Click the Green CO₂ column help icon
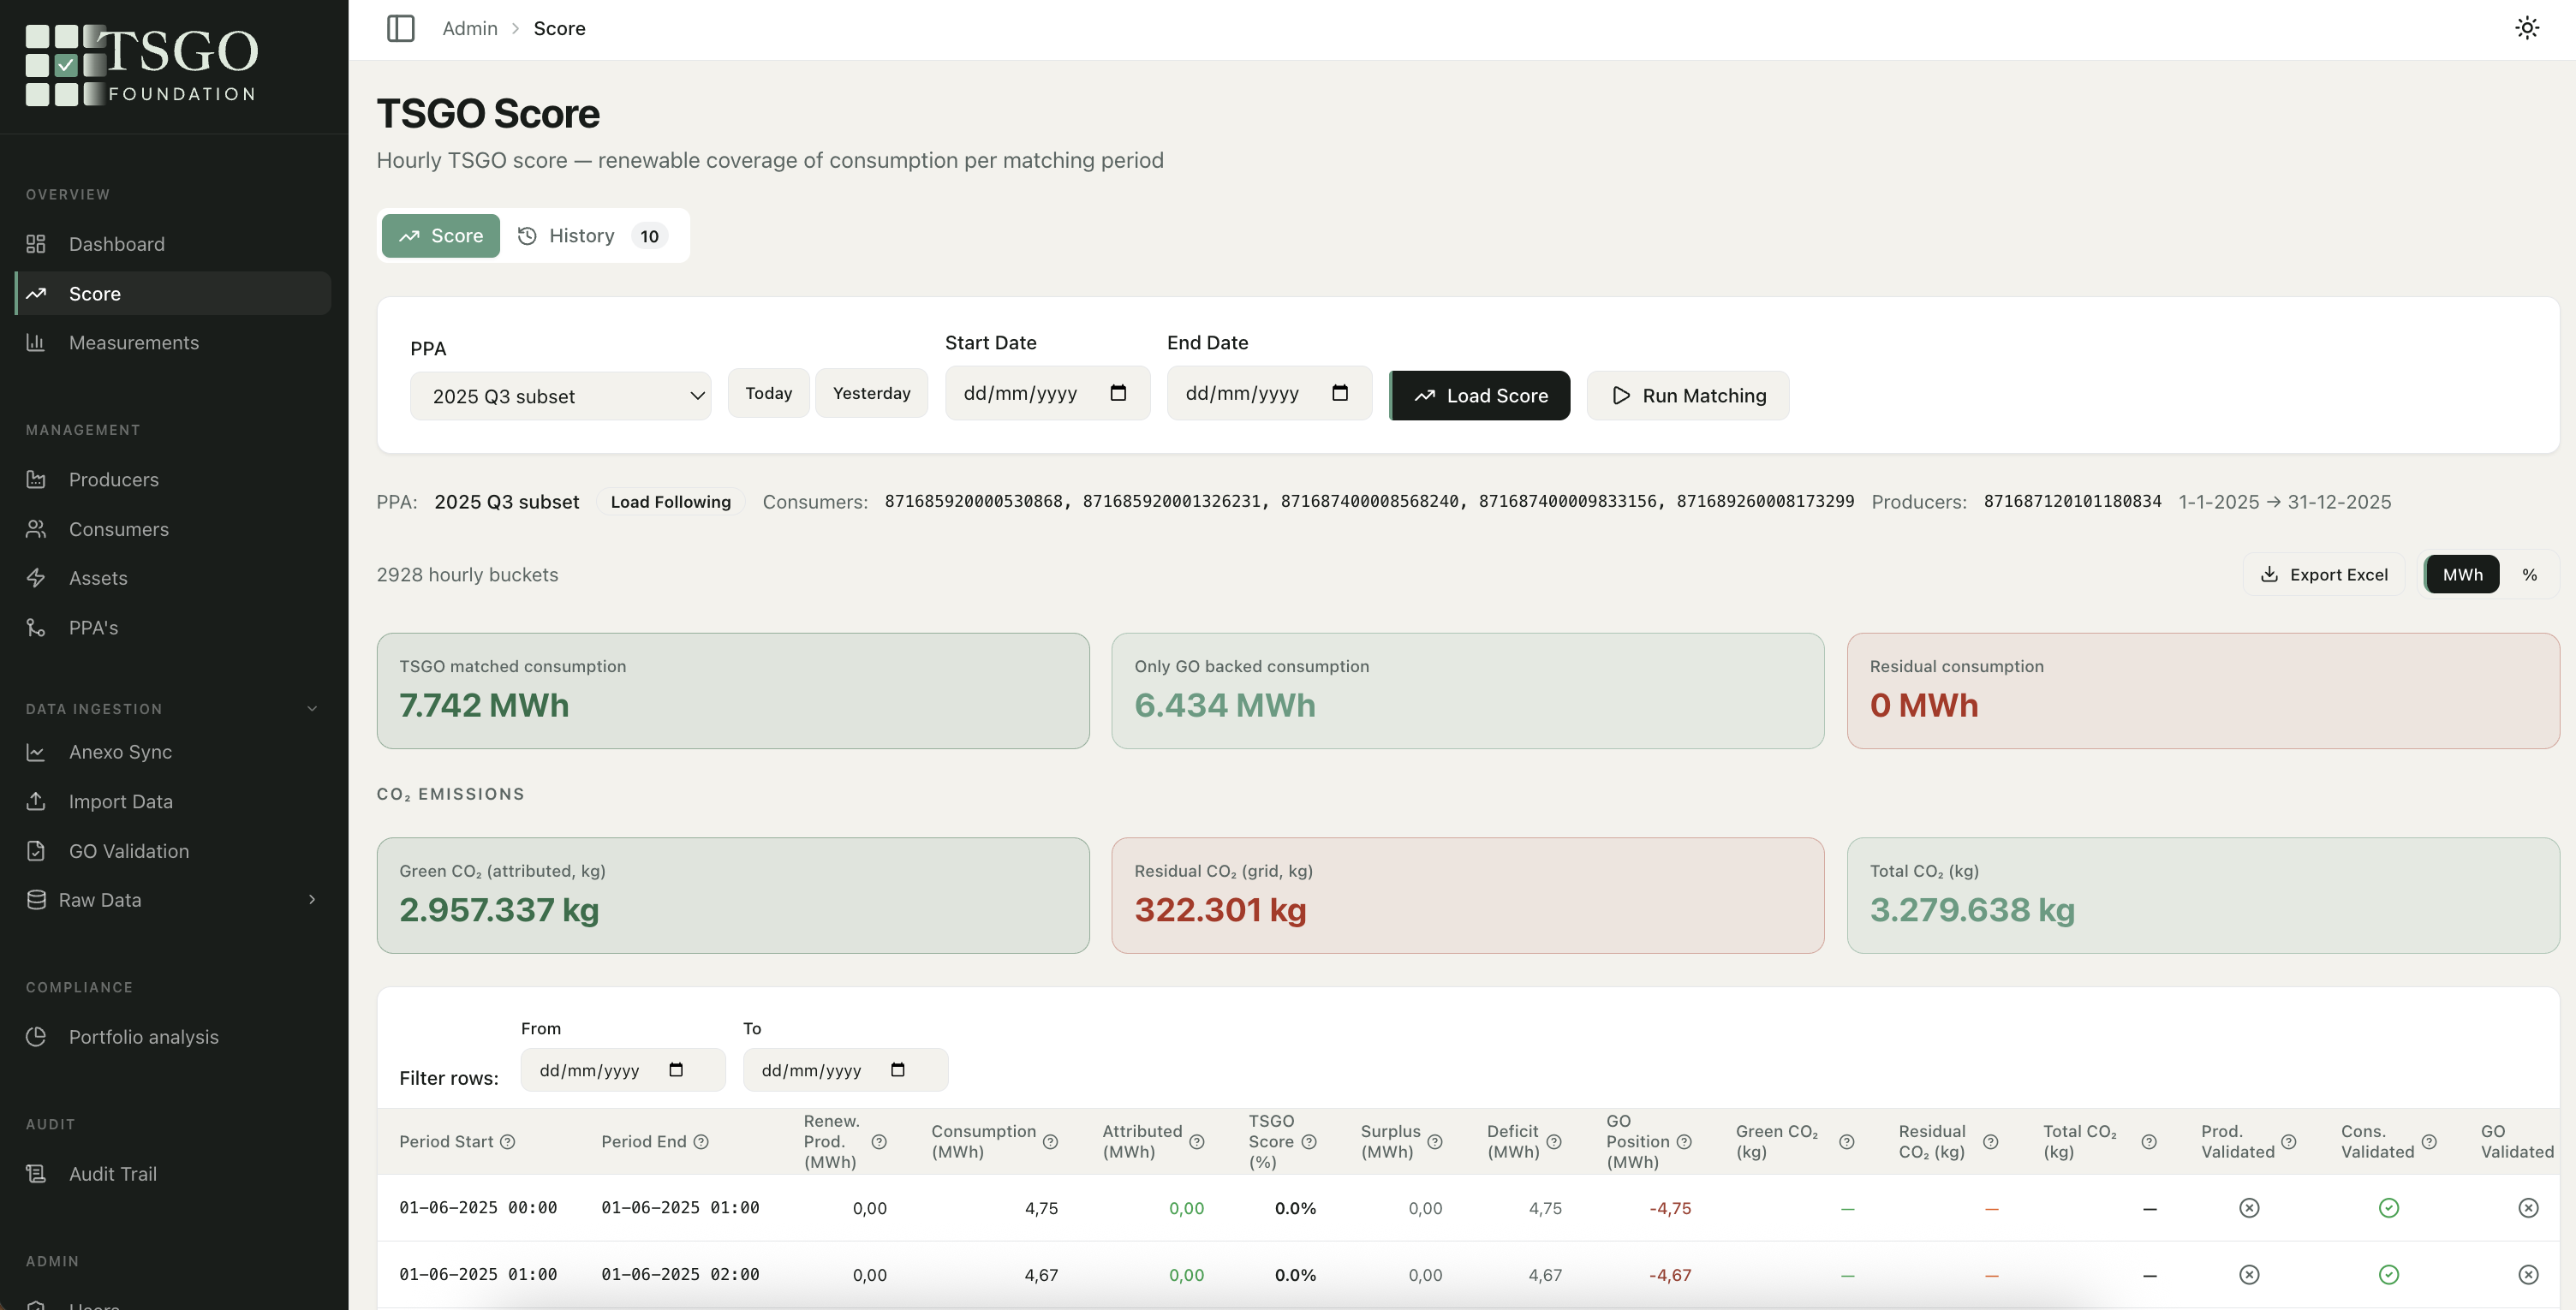2576x1310 pixels. click(x=1847, y=1142)
